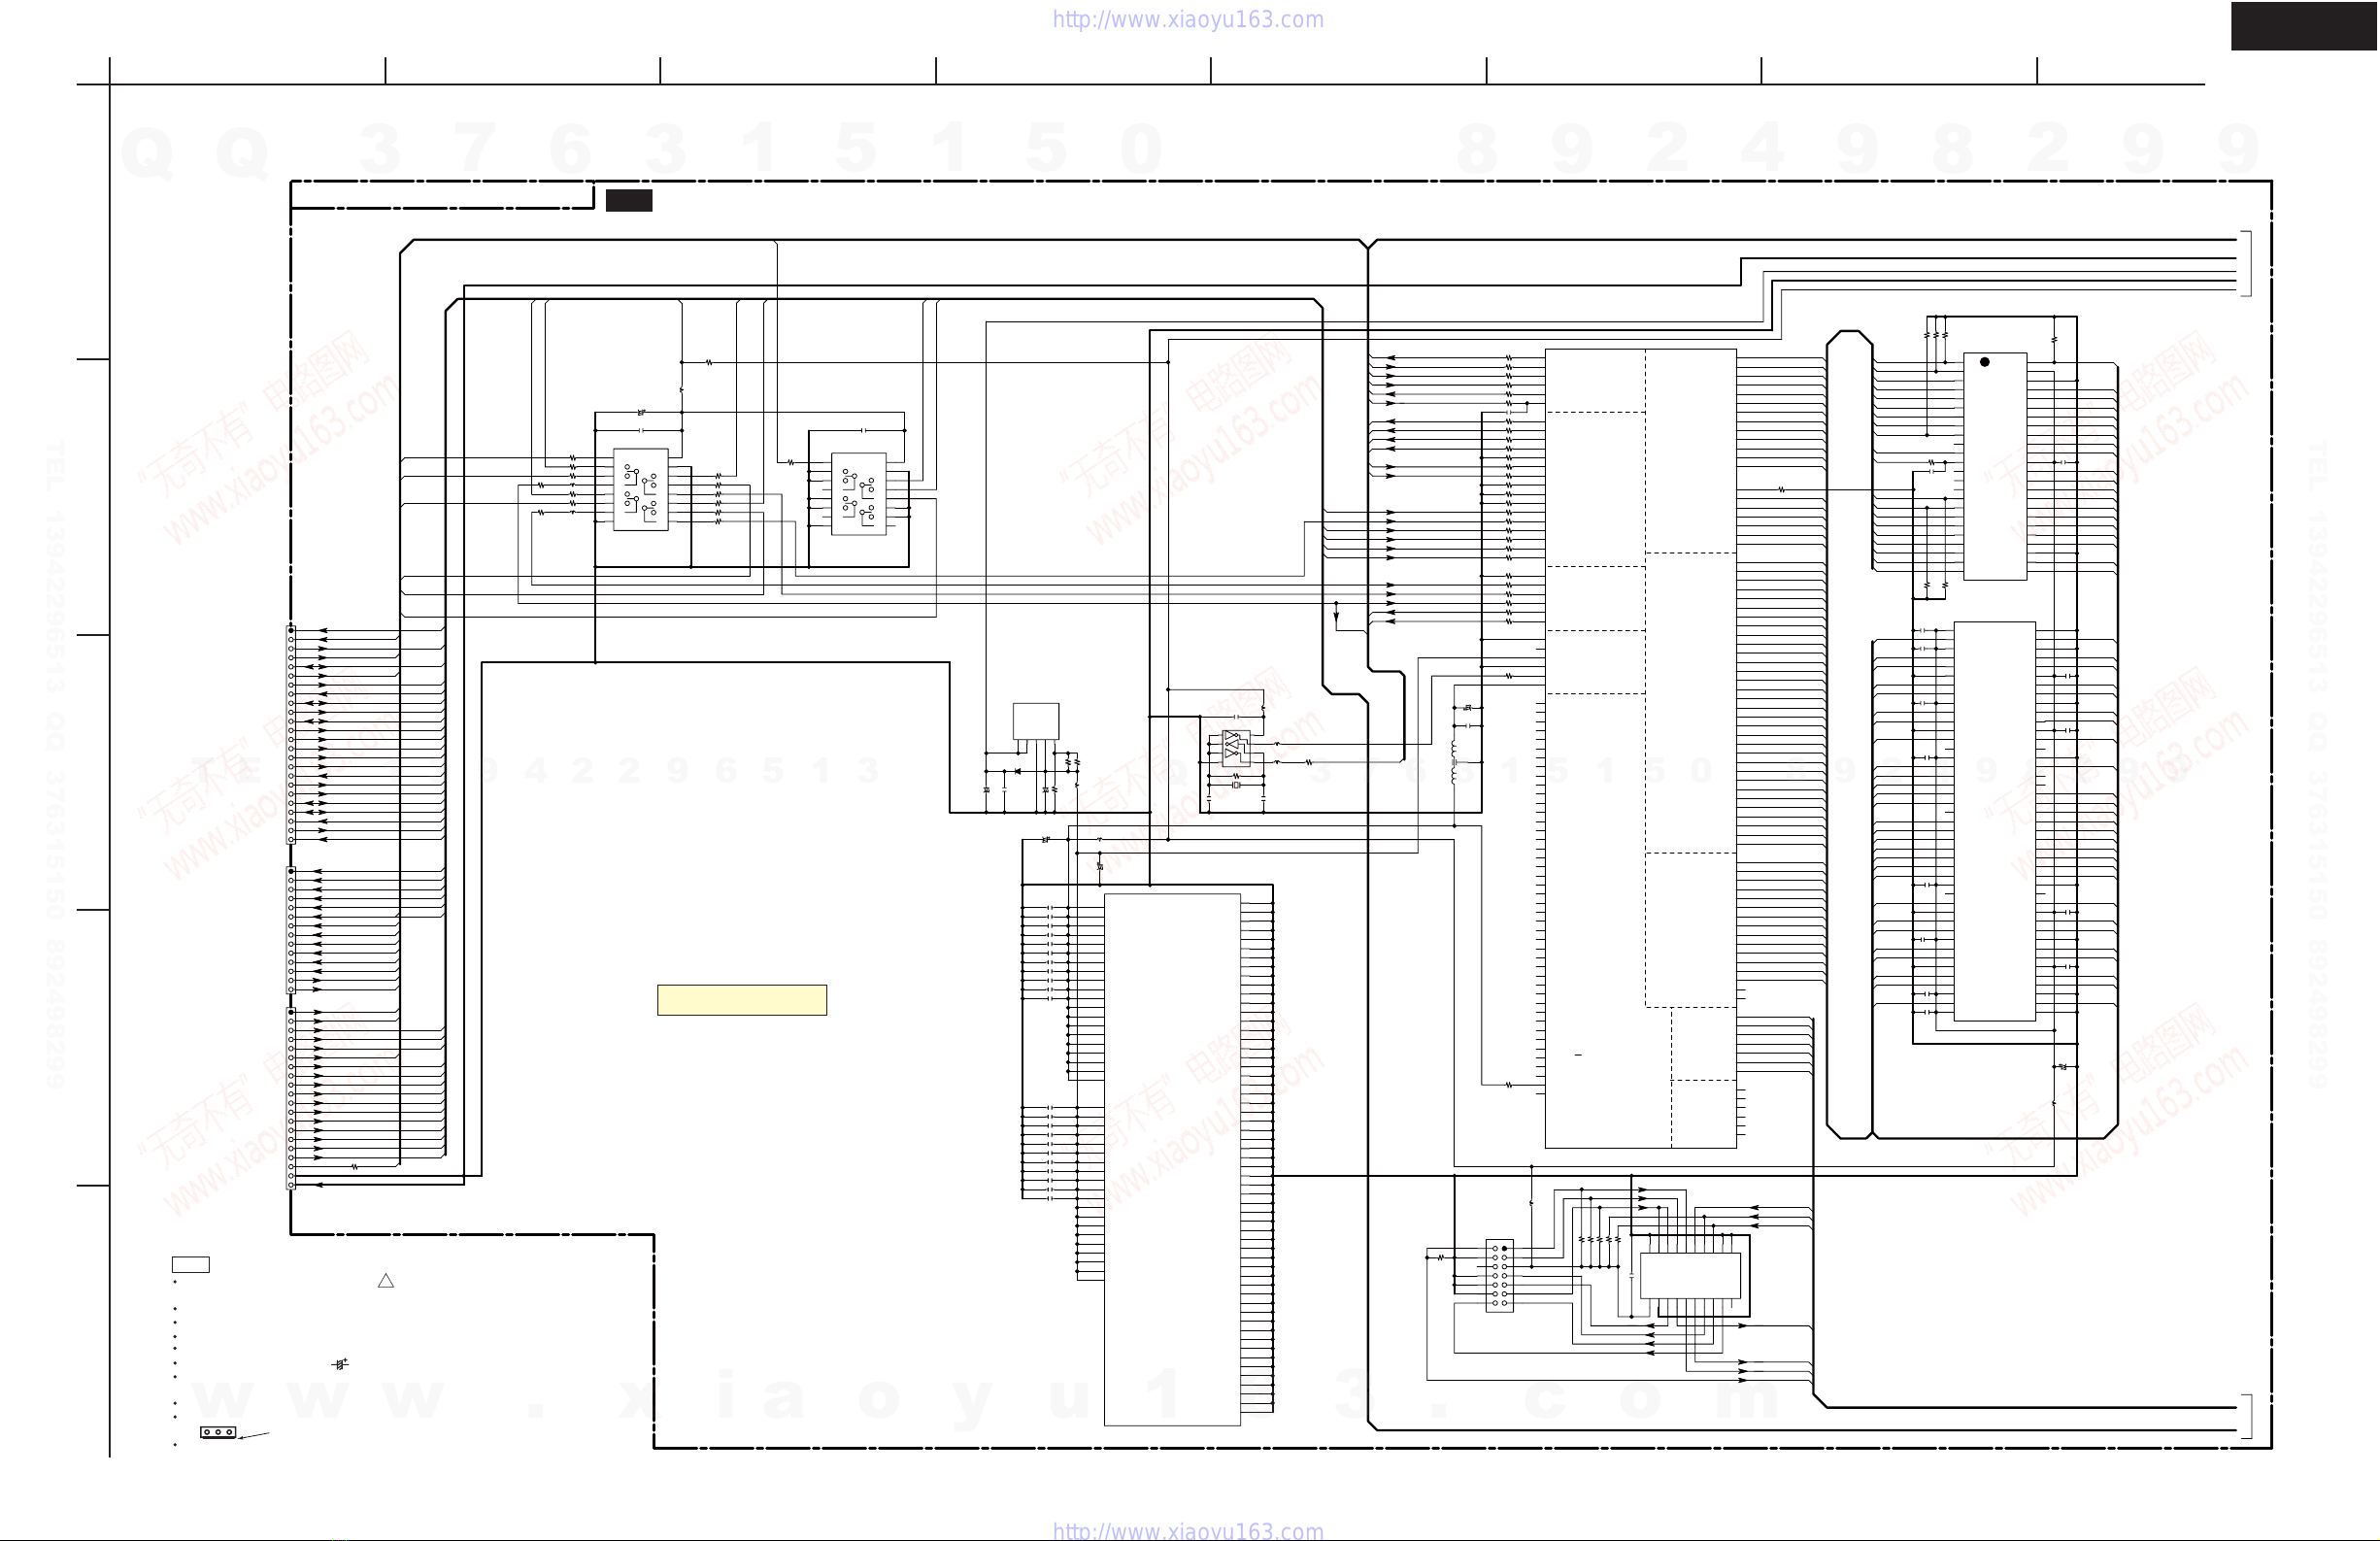Open the xiaoyu163.com link at top
Screen dimensions: 2380x1541
click(1188, 20)
